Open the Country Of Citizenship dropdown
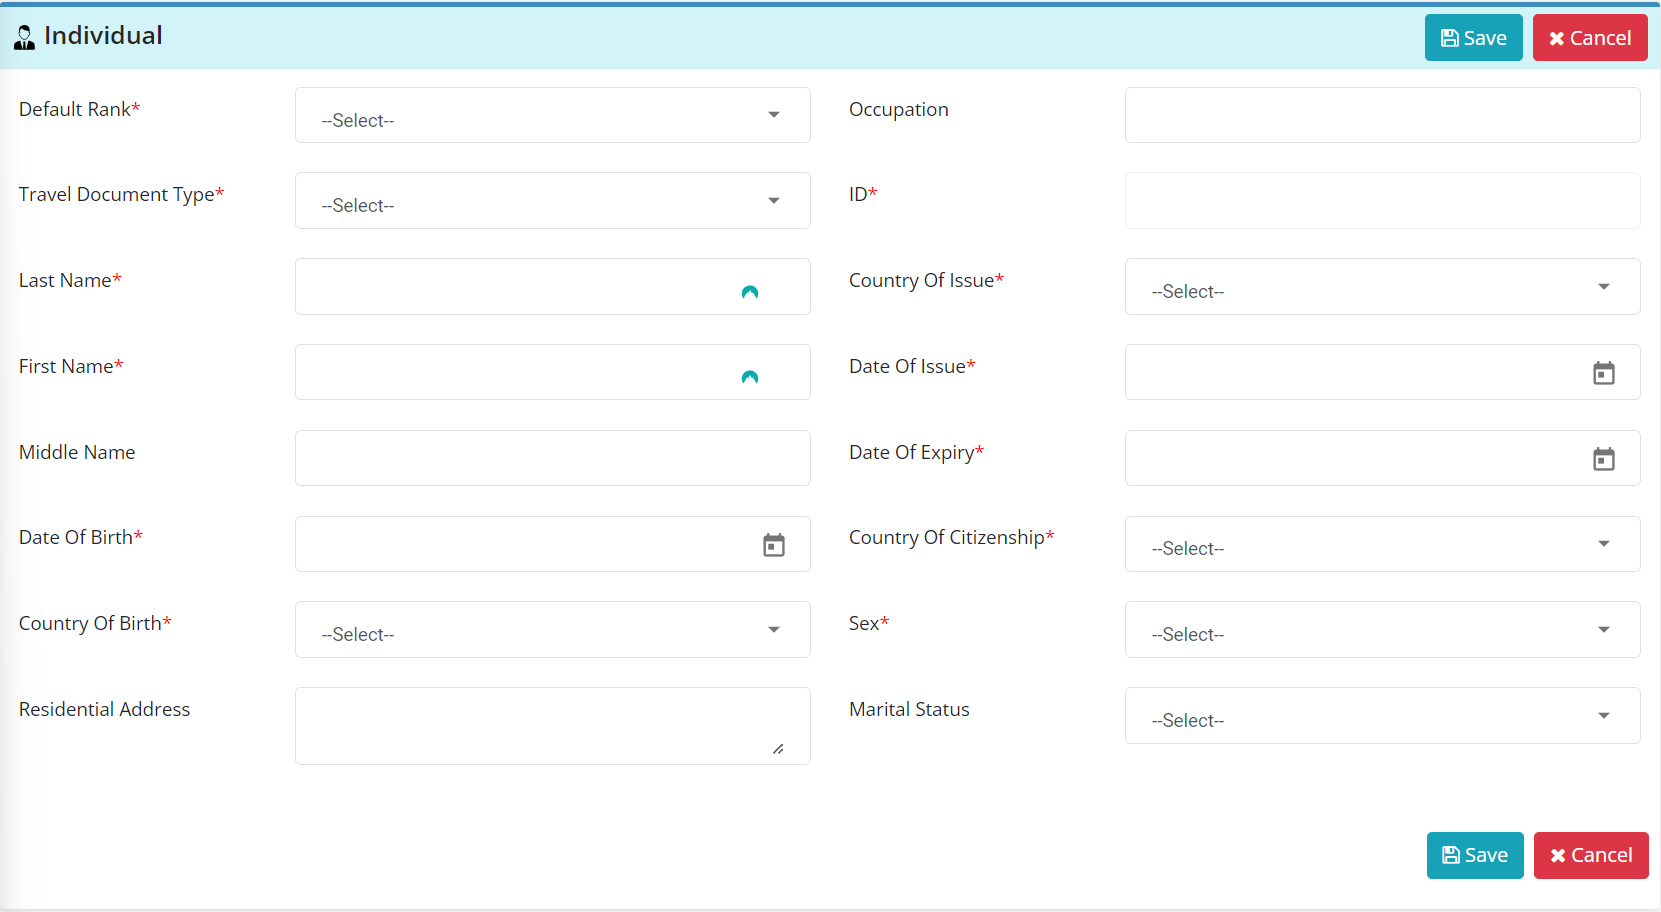 [x=1381, y=545]
